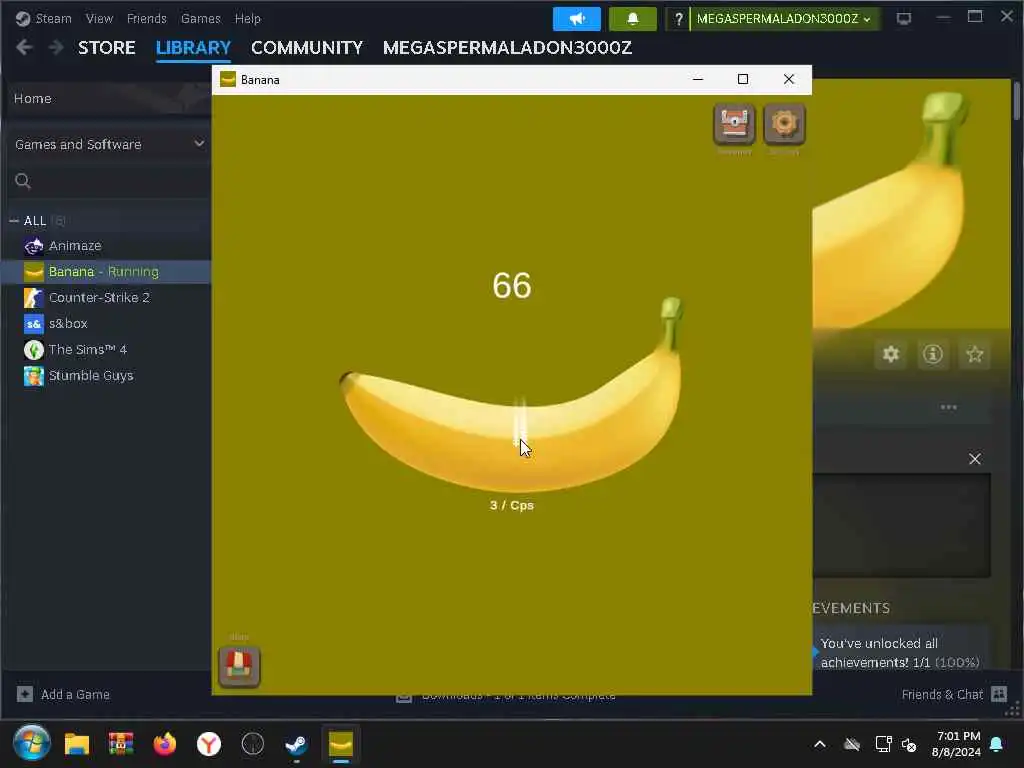Select Animaze in library list
Screen dimensions: 1024x768
pyautogui.click(x=75, y=246)
